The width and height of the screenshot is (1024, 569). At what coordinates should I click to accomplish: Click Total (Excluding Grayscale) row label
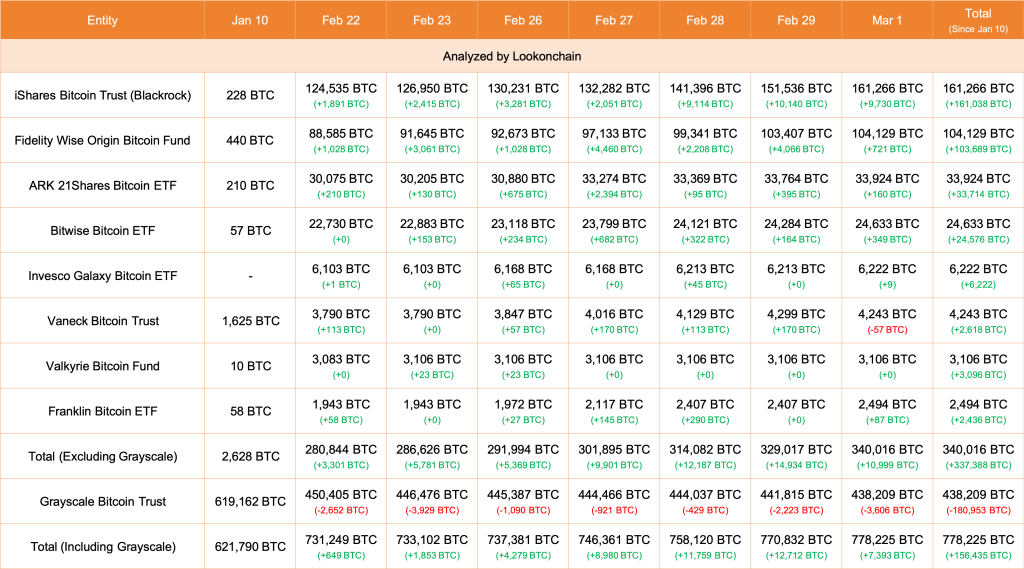pos(103,457)
